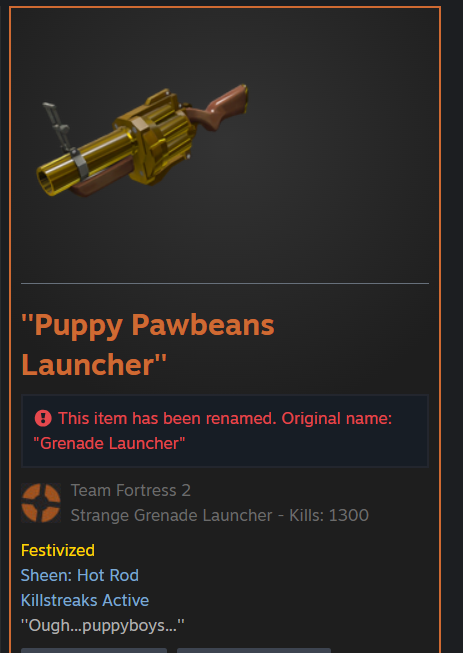Click the "Ough...puppyboys..." item description
This screenshot has width=463, height=653.
click(103, 625)
